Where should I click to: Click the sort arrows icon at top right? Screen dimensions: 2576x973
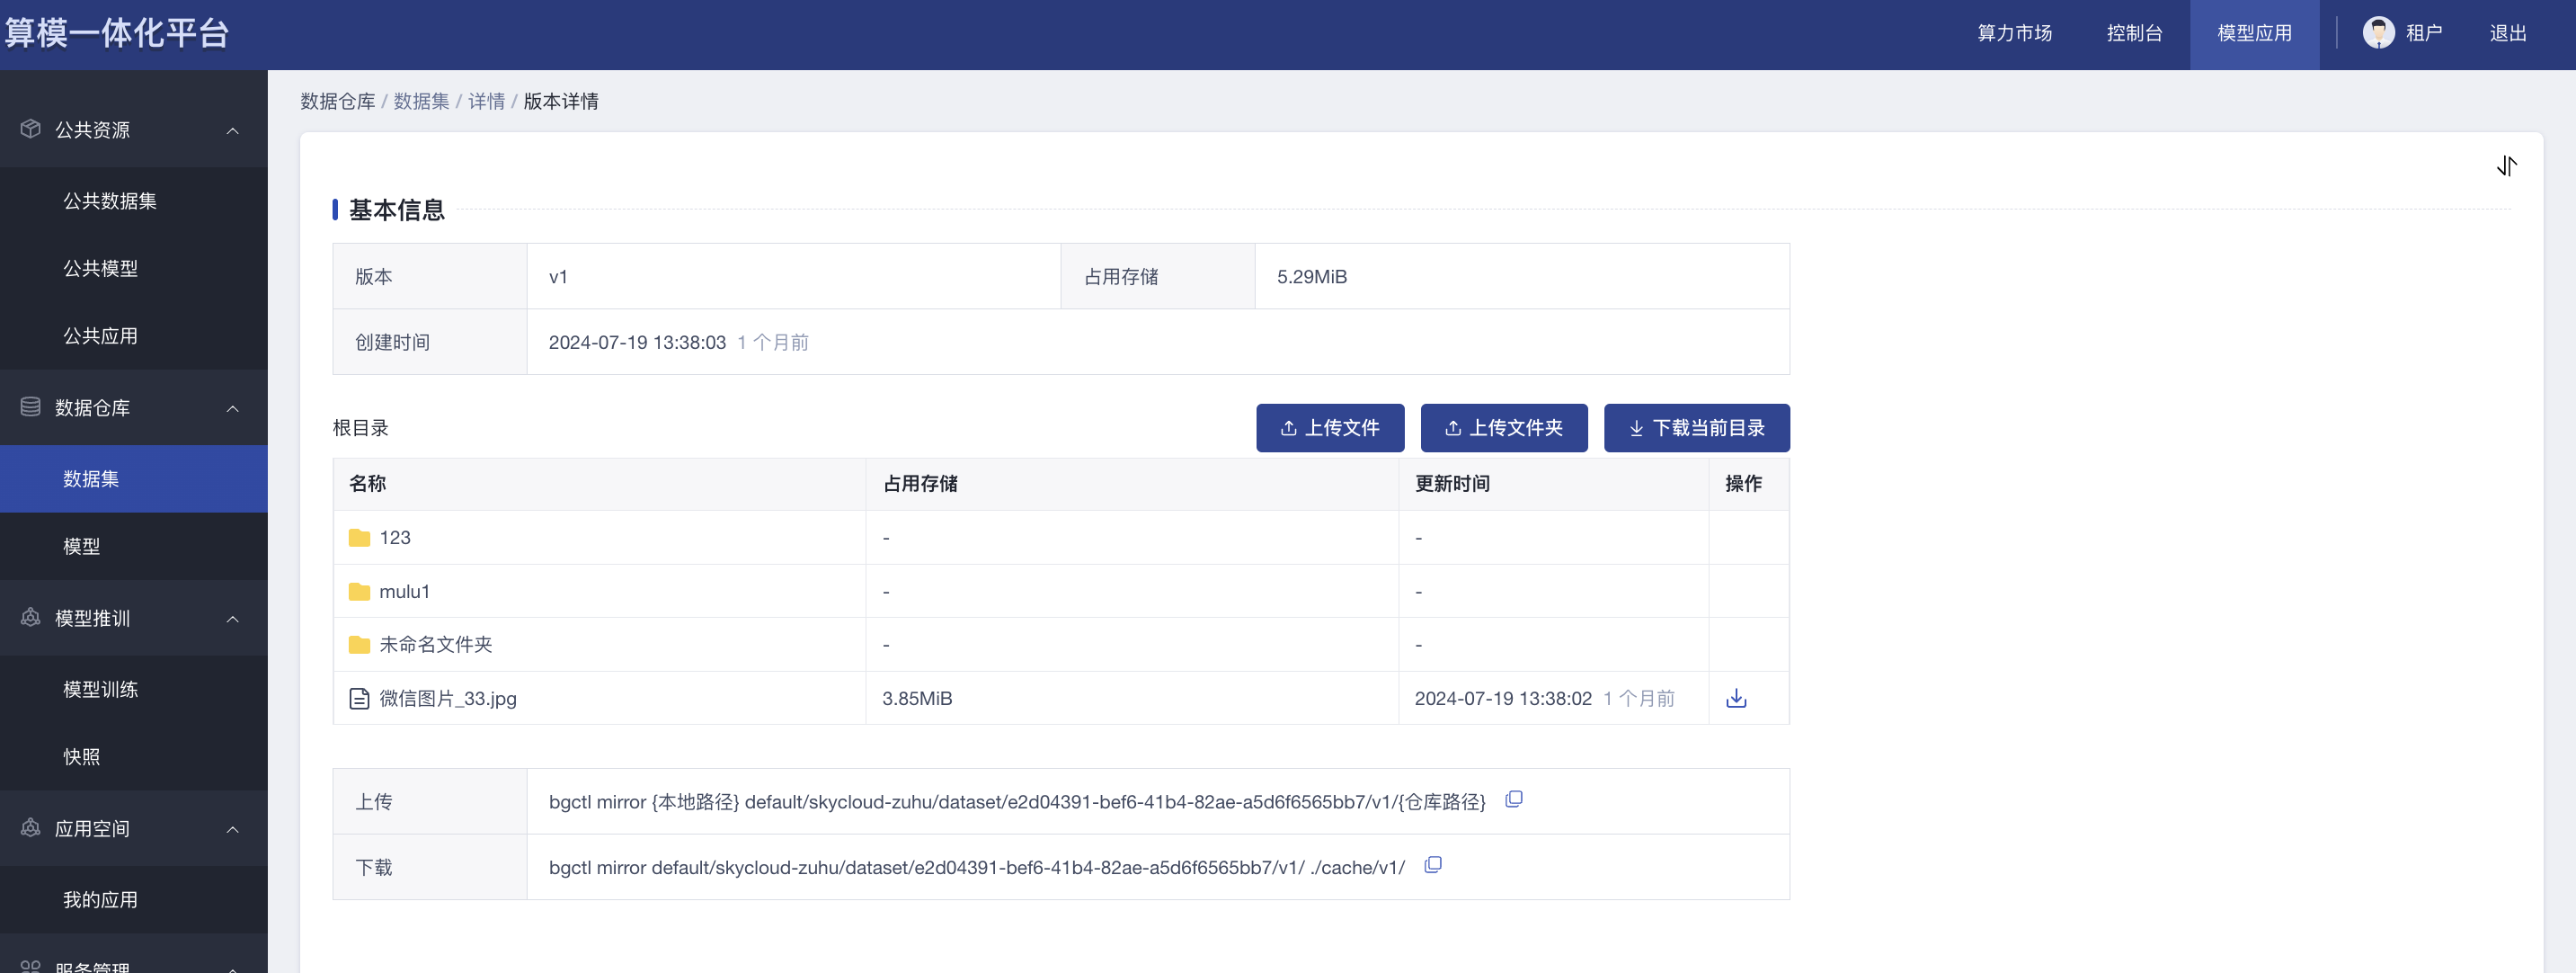(x=2506, y=166)
